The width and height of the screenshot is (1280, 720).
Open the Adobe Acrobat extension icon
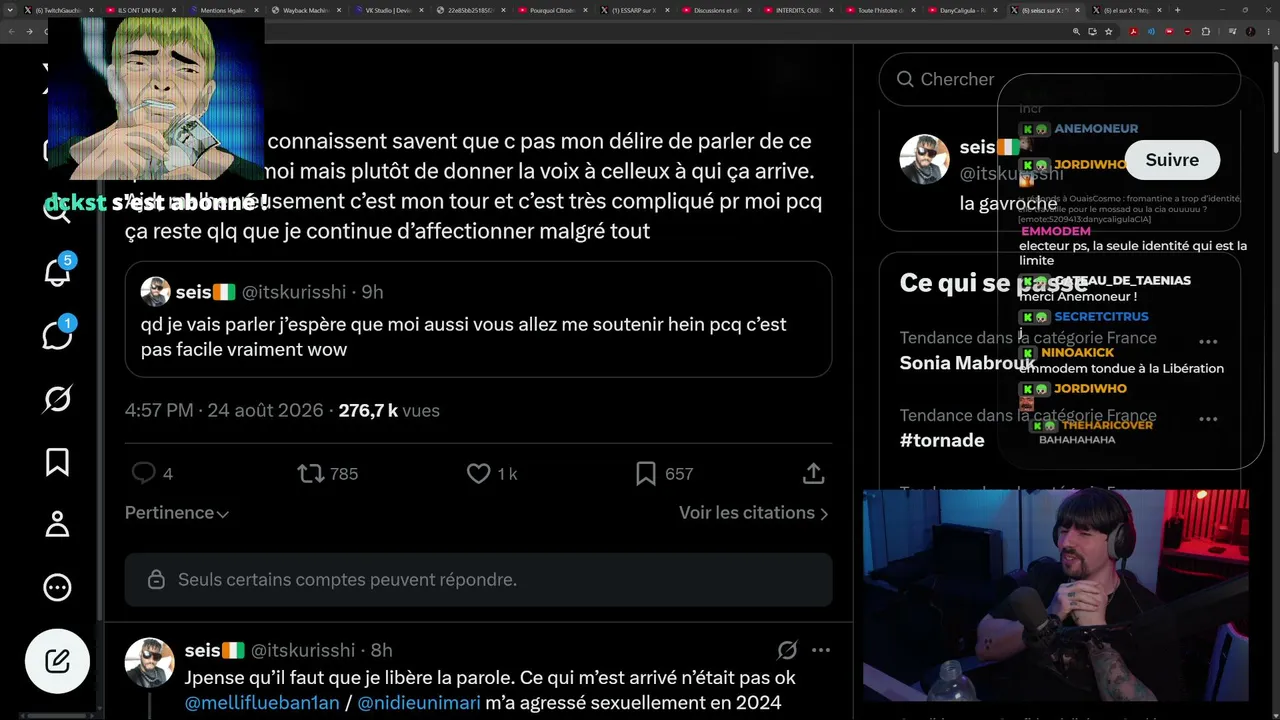tap(1133, 31)
